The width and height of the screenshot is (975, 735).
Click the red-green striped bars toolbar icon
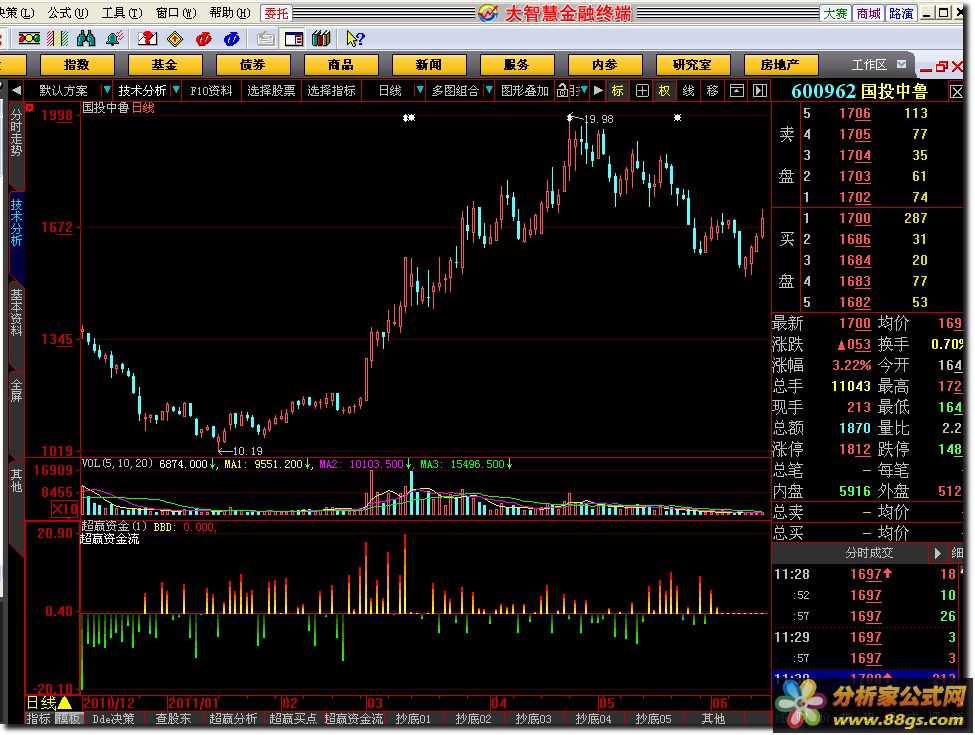(x=58, y=39)
